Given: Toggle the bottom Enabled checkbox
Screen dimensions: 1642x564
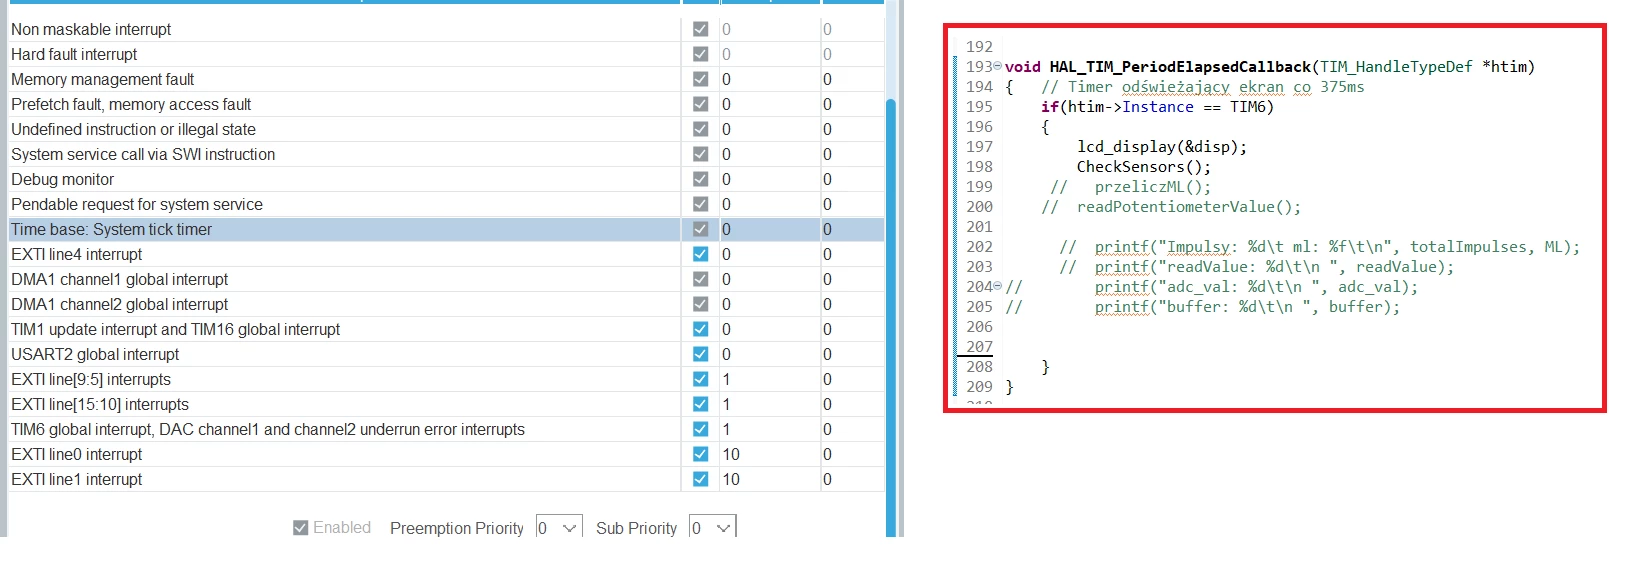Looking at the screenshot, I should [300, 527].
